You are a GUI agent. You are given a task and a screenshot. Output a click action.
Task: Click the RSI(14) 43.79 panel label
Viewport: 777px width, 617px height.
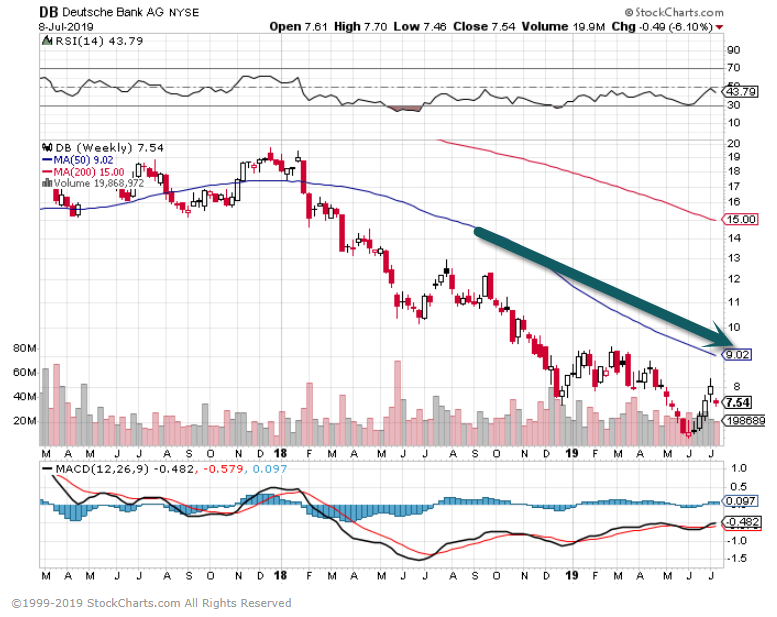[x=99, y=41]
